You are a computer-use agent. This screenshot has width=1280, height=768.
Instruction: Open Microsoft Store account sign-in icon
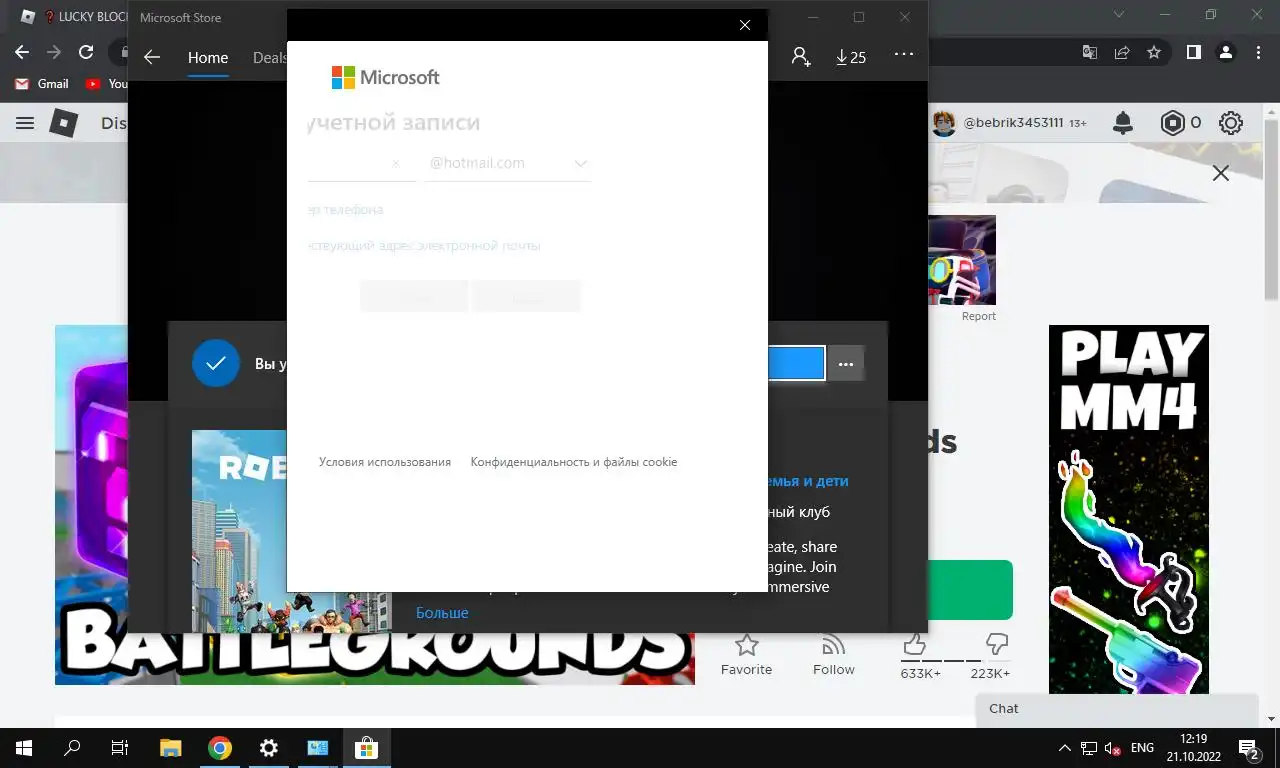tap(801, 57)
